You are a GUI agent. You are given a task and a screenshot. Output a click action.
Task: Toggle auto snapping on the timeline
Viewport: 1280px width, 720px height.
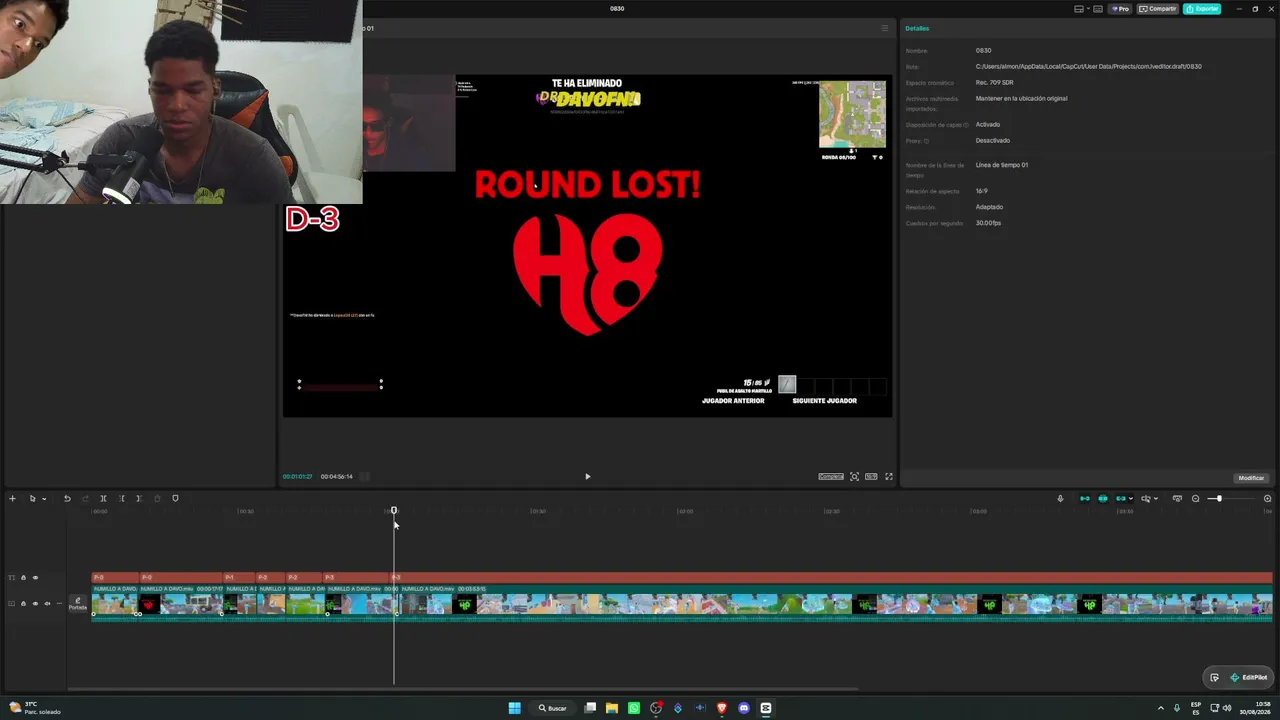coord(1103,498)
